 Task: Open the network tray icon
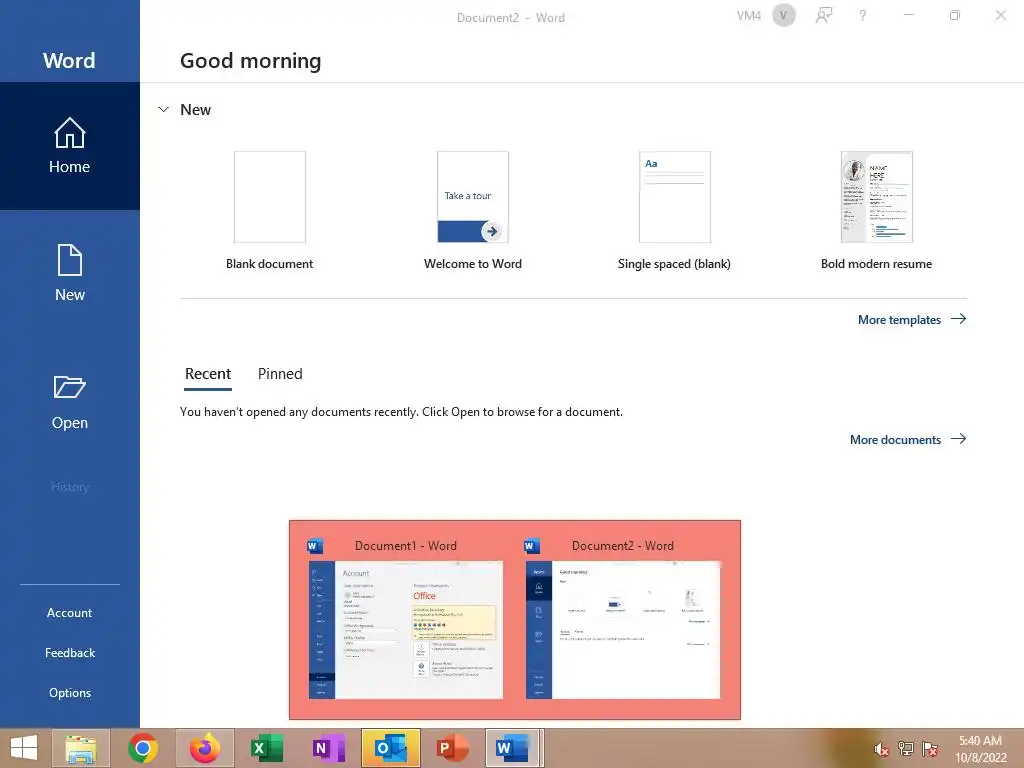pos(905,749)
